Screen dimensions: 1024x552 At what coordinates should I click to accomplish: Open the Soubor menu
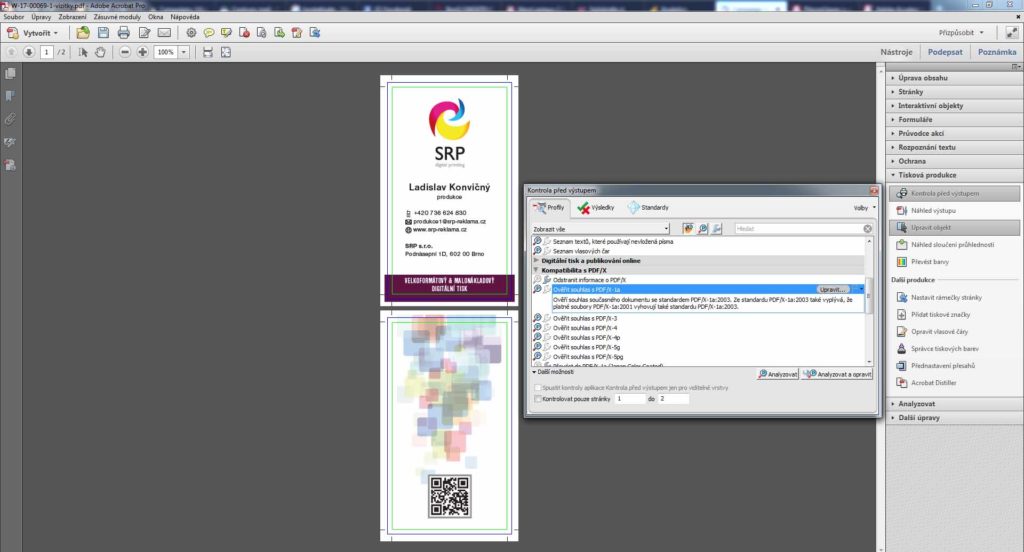pos(14,17)
